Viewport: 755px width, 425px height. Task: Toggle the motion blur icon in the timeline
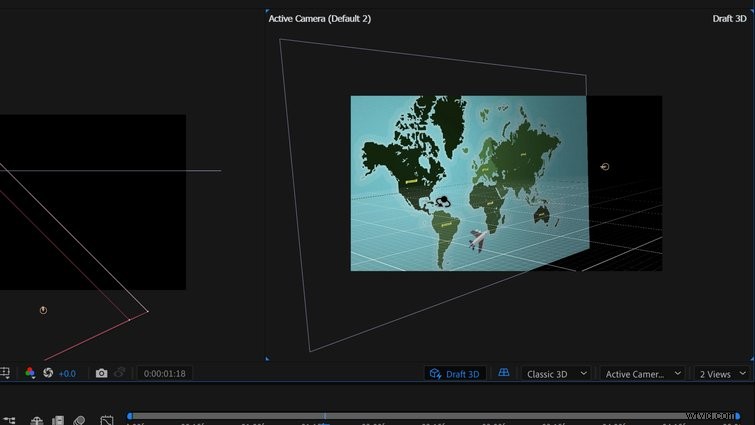[79, 421]
